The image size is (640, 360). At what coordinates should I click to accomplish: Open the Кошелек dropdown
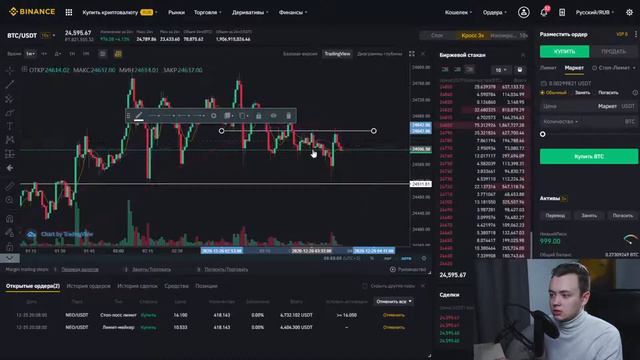pyautogui.click(x=458, y=12)
